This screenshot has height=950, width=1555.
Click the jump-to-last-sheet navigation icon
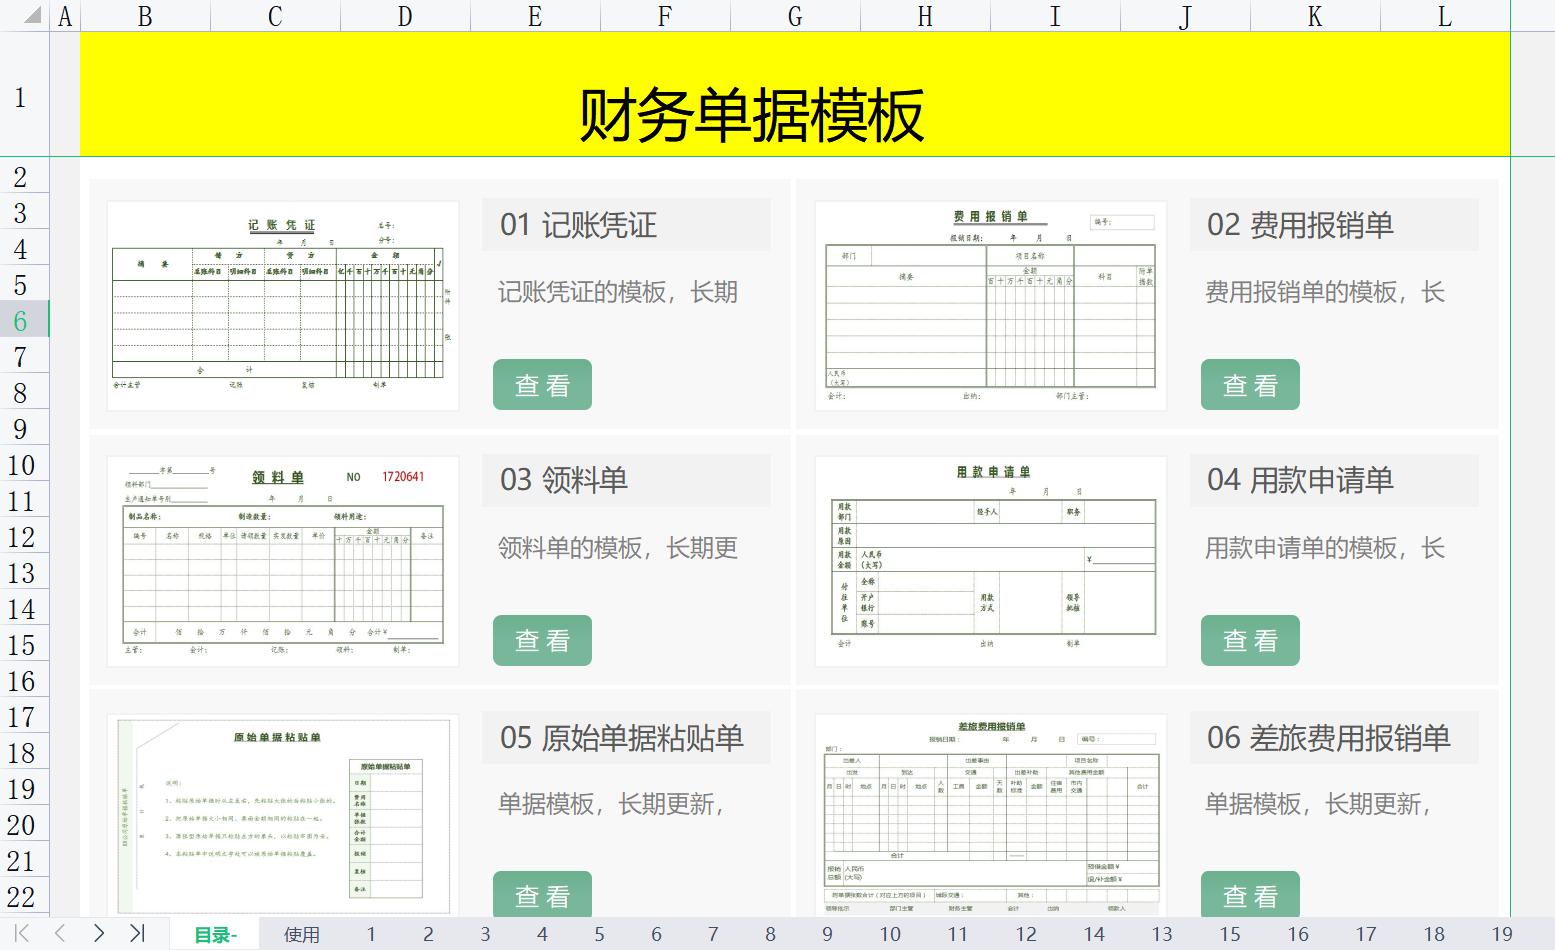pyautogui.click(x=139, y=933)
